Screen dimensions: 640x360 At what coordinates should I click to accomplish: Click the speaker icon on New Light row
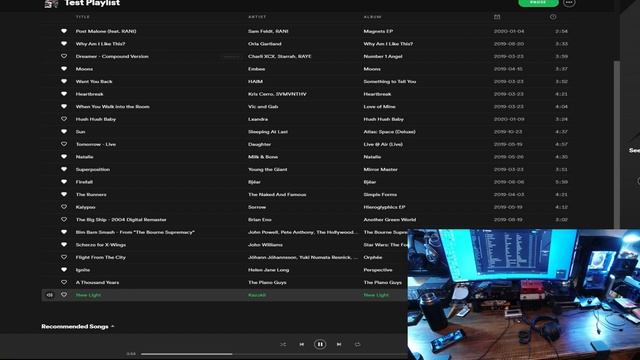coord(49,295)
